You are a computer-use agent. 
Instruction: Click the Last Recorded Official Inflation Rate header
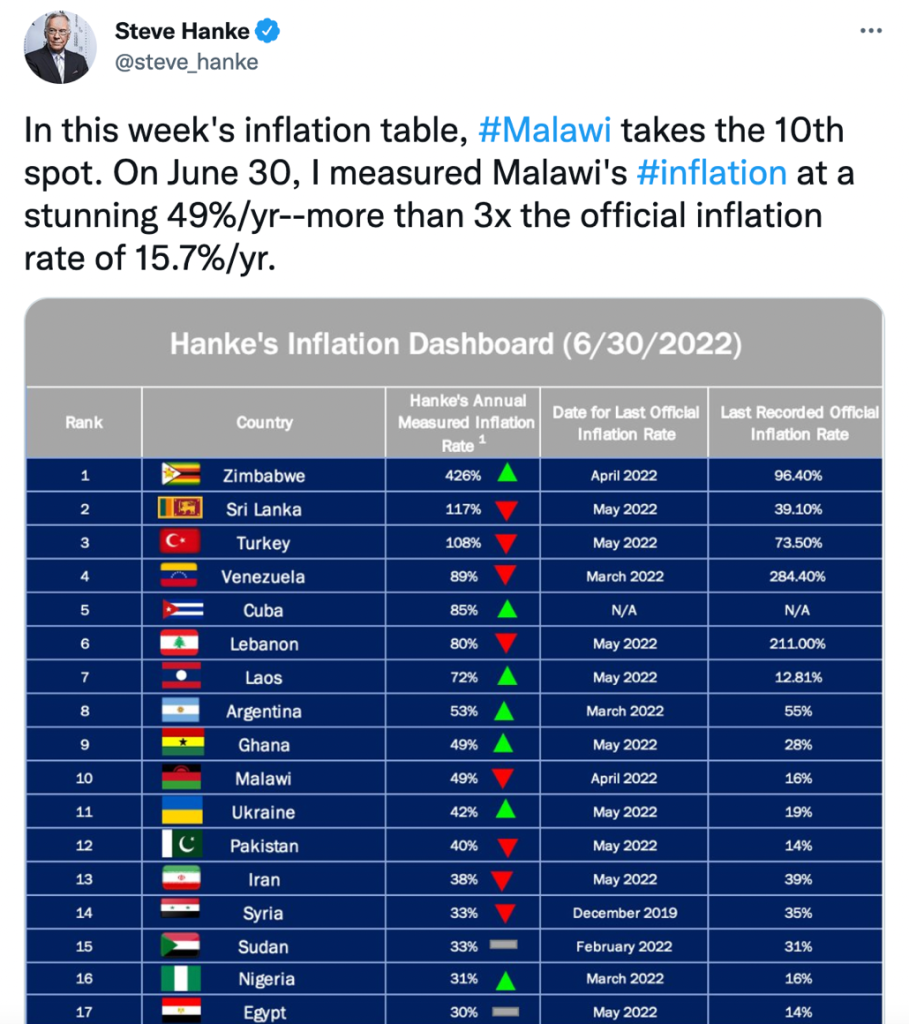coord(799,423)
